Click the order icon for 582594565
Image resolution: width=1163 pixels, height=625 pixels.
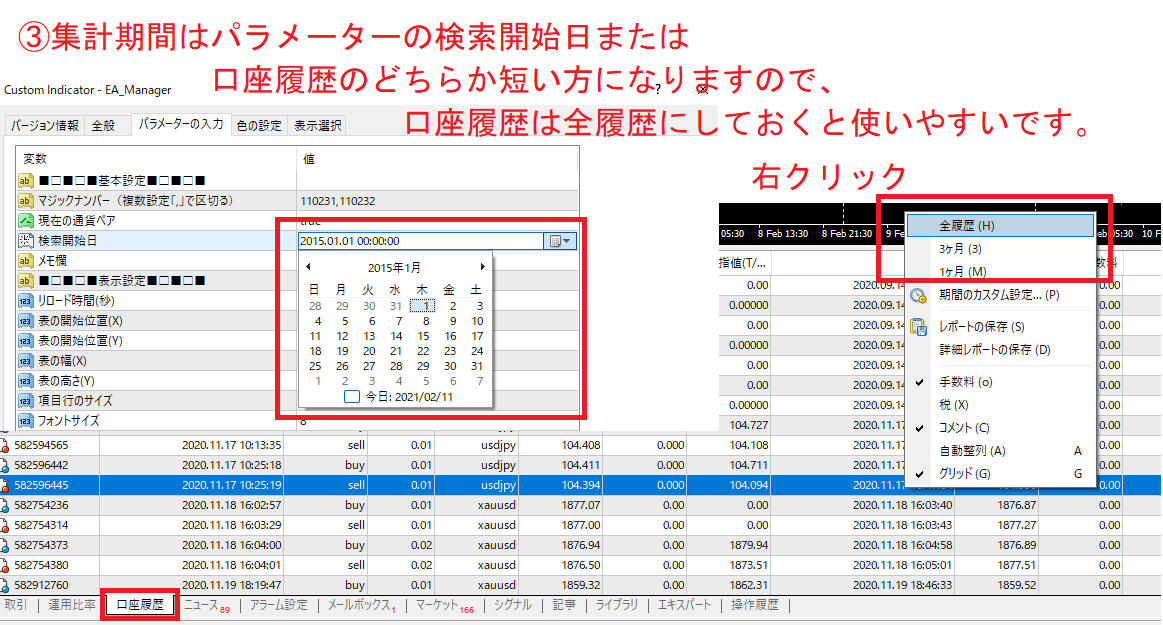[4, 446]
